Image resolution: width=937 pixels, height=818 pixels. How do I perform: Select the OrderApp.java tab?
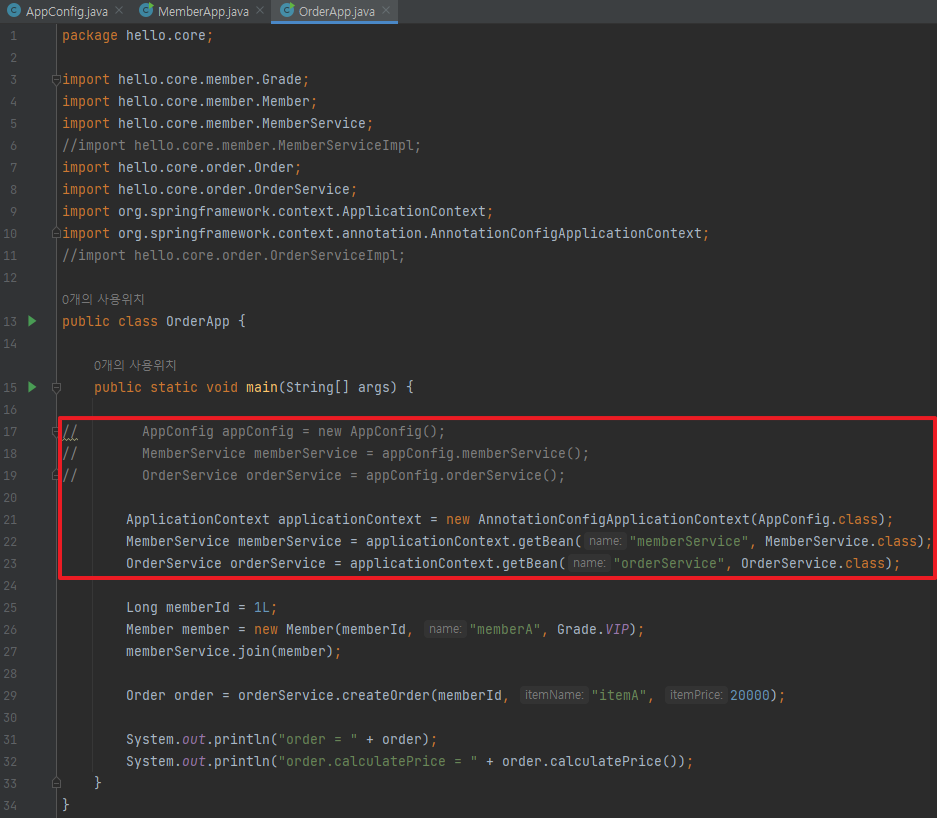pyautogui.click(x=336, y=11)
